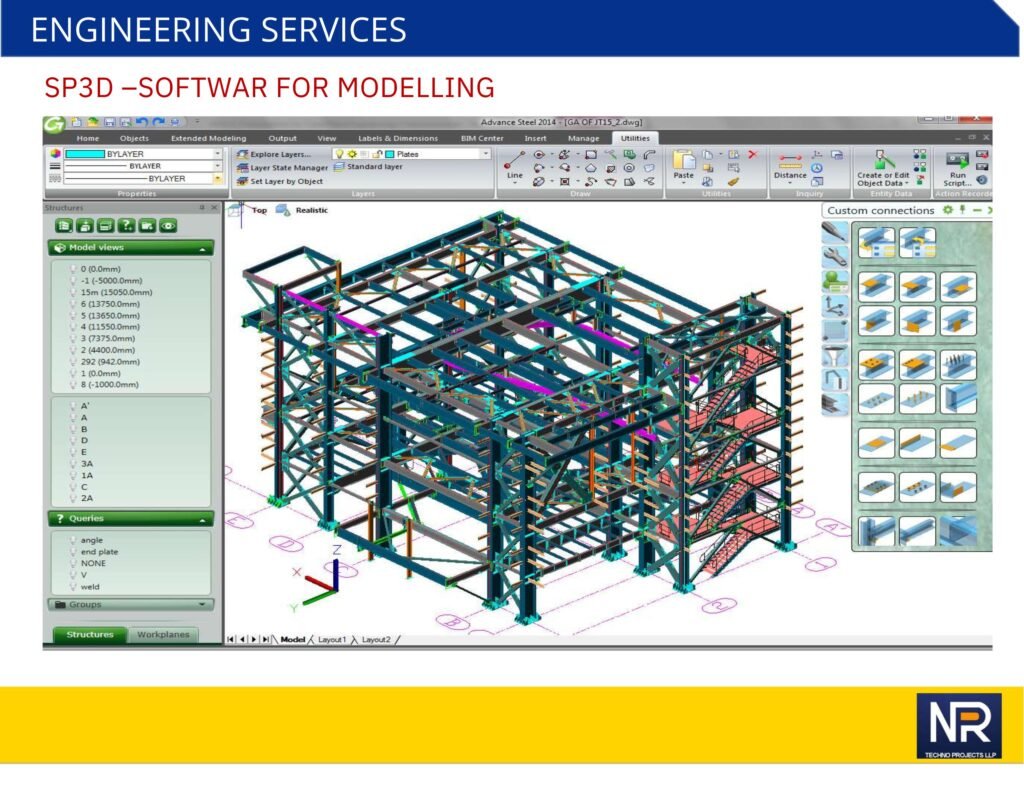
Task: Switch to the Workplanes tab
Action: pyautogui.click(x=163, y=634)
